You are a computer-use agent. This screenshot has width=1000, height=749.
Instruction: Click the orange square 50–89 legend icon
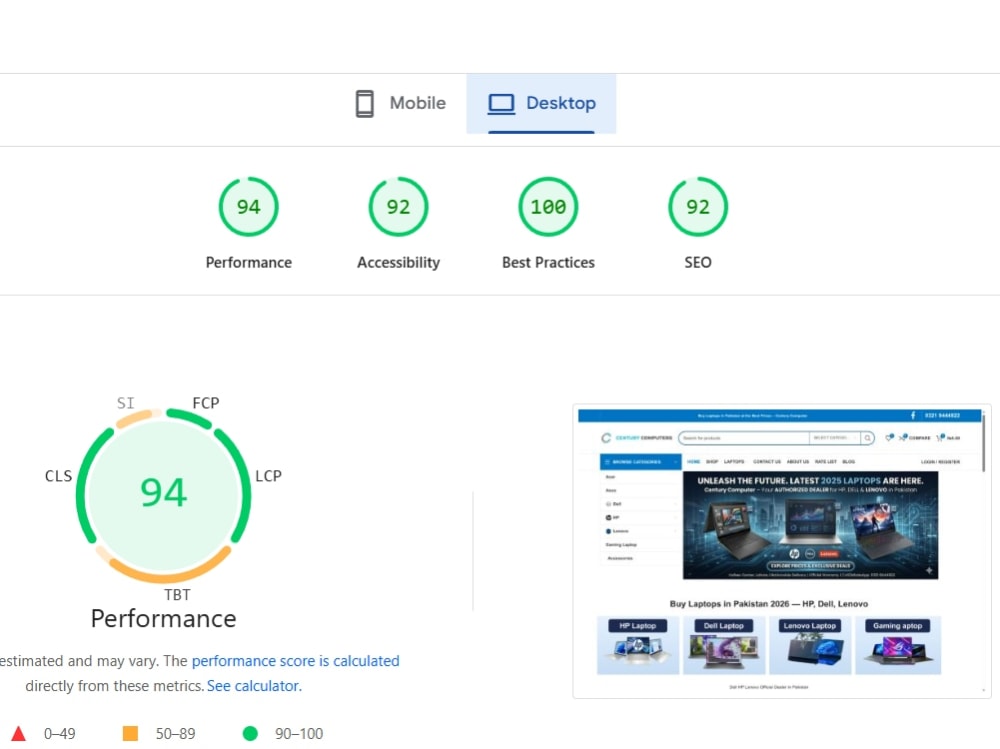[130, 734]
